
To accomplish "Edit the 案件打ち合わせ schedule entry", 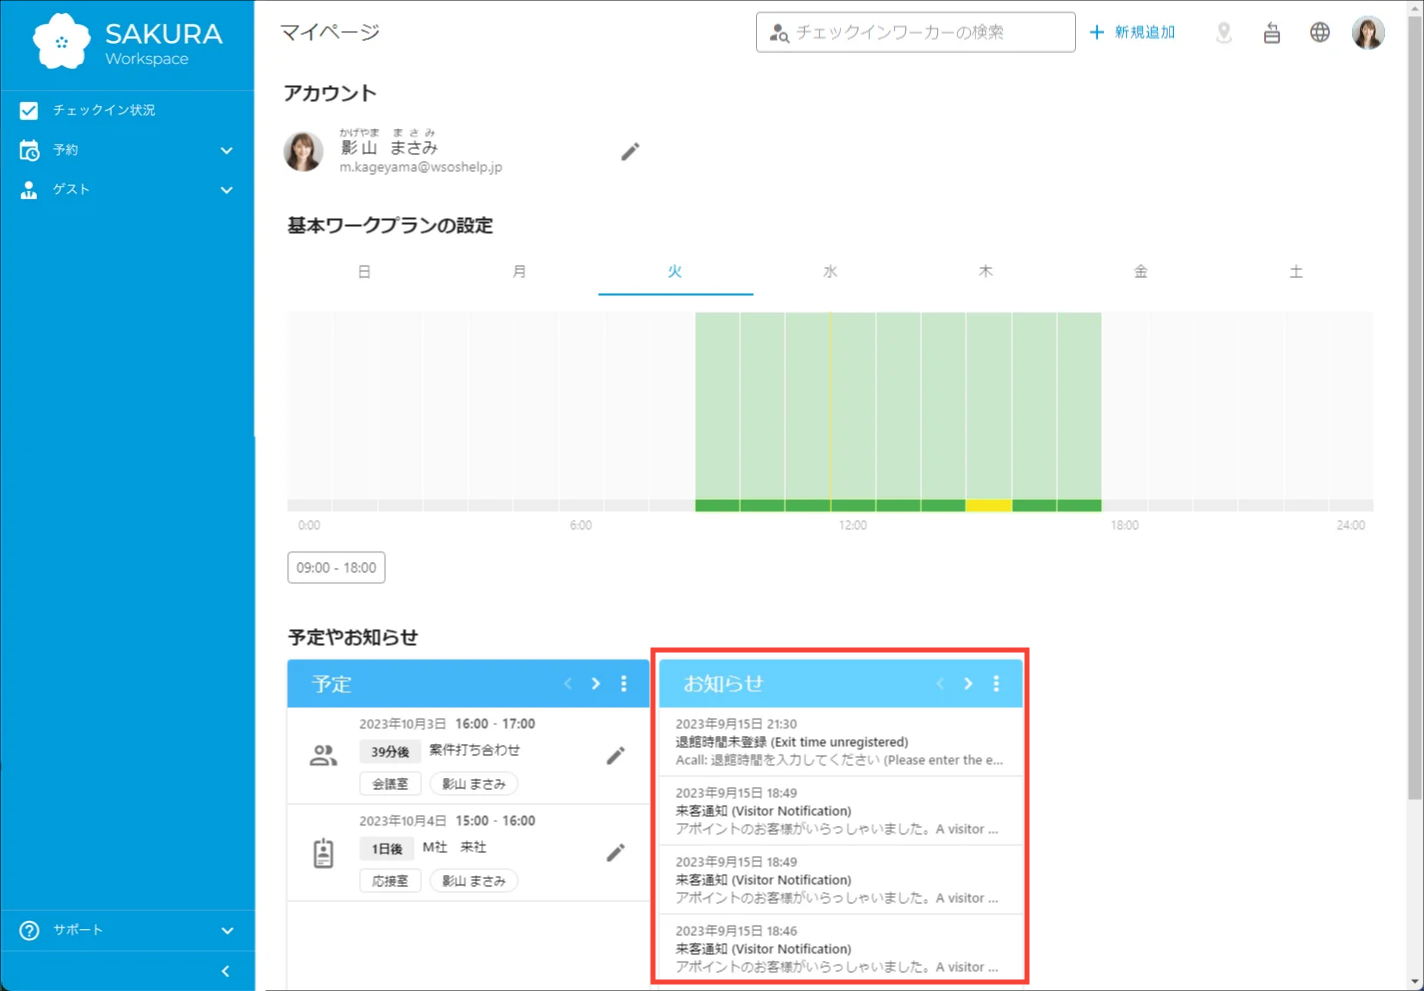I will pyautogui.click(x=615, y=756).
